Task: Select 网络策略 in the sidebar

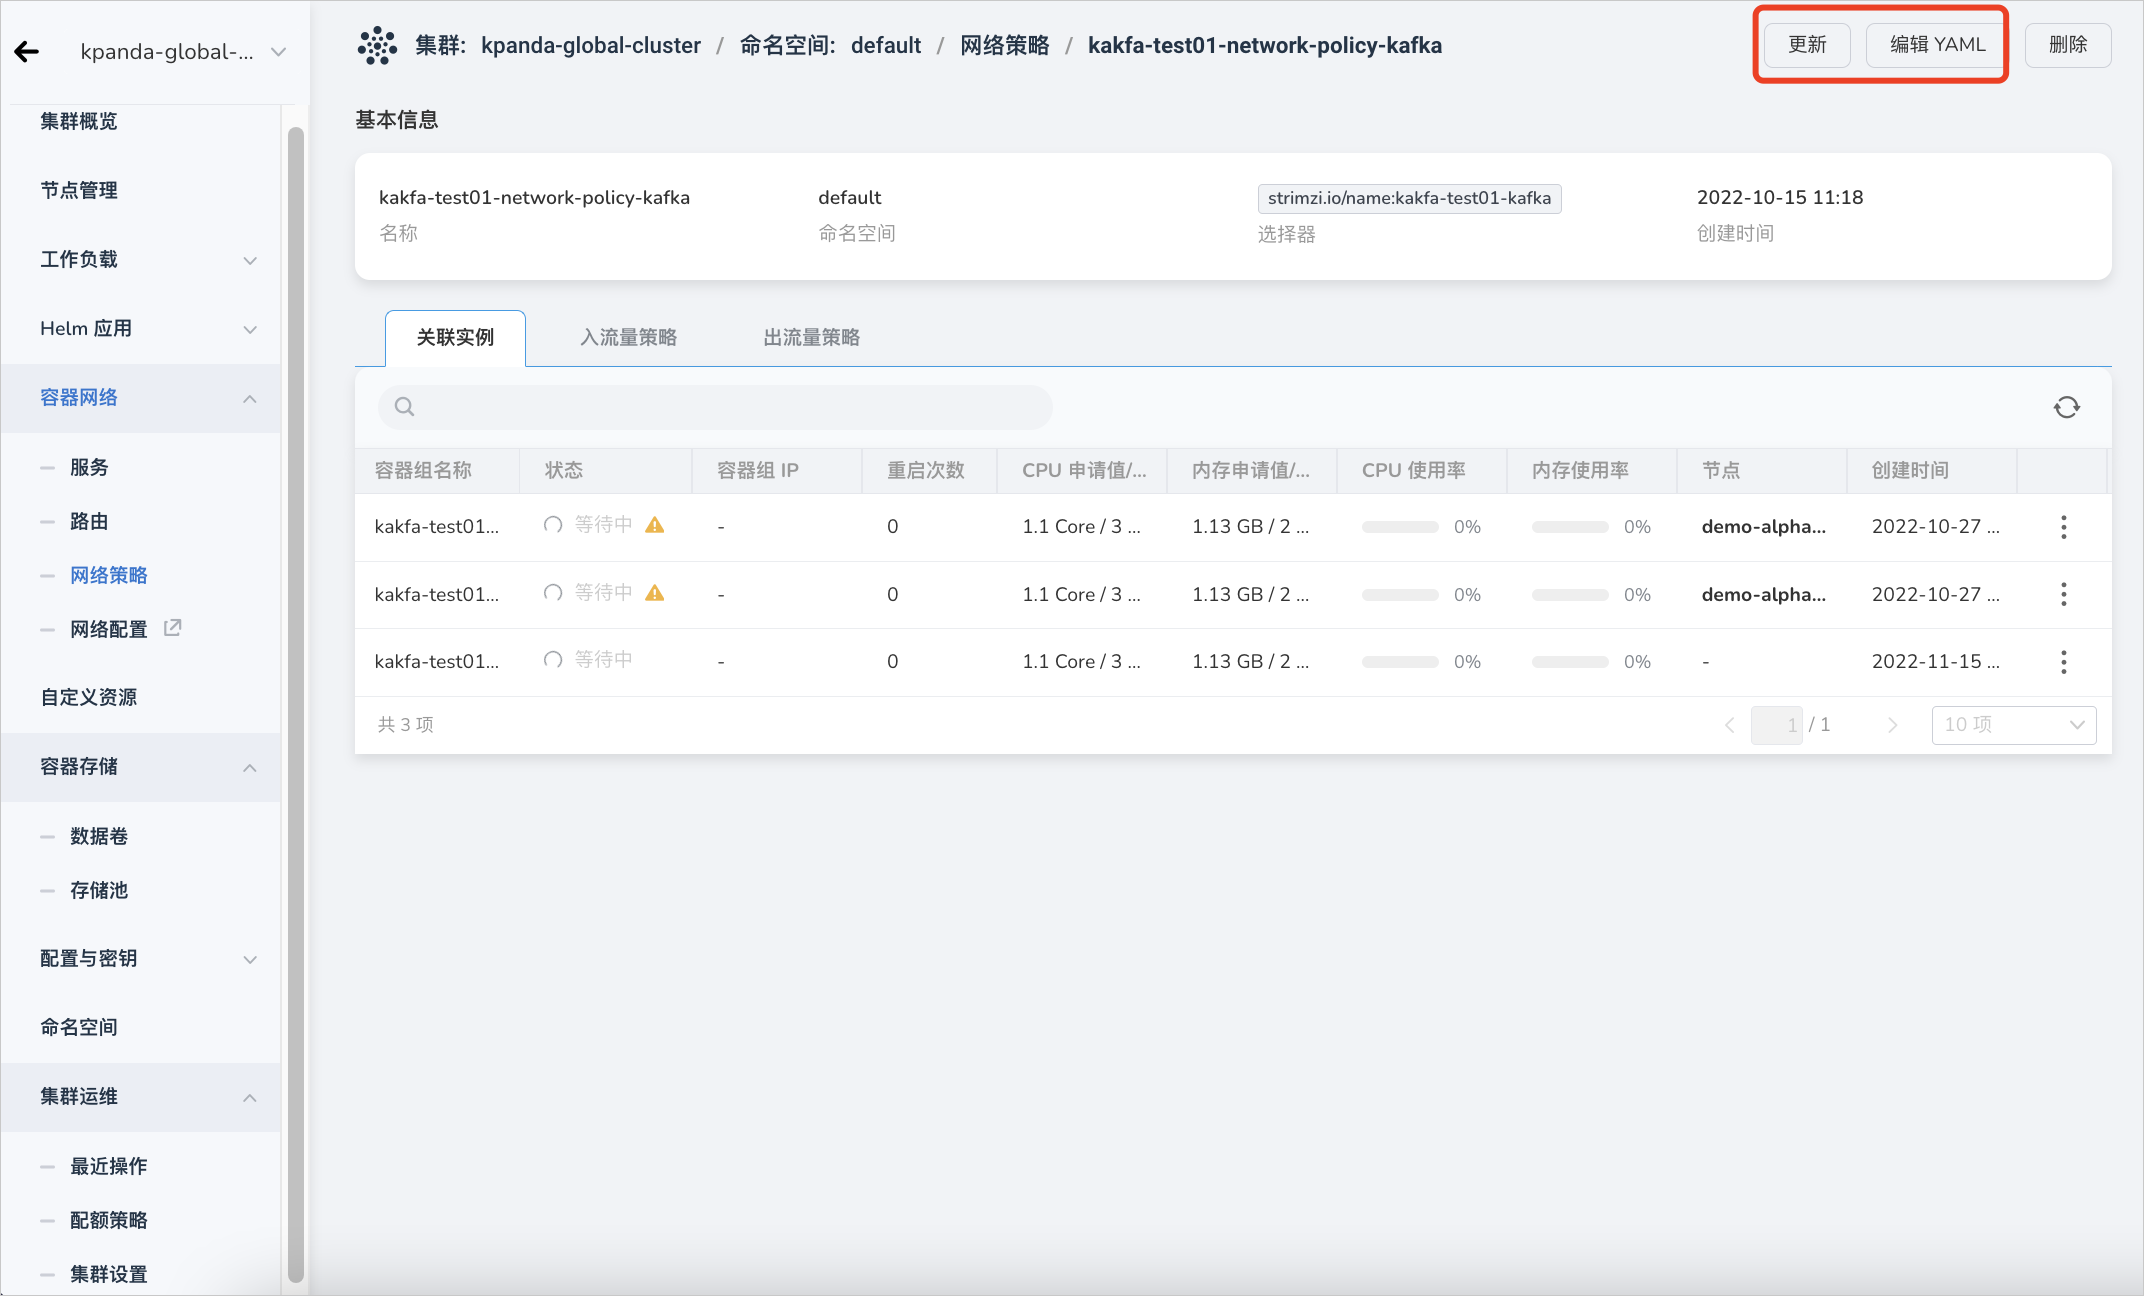Action: pyautogui.click(x=109, y=576)
